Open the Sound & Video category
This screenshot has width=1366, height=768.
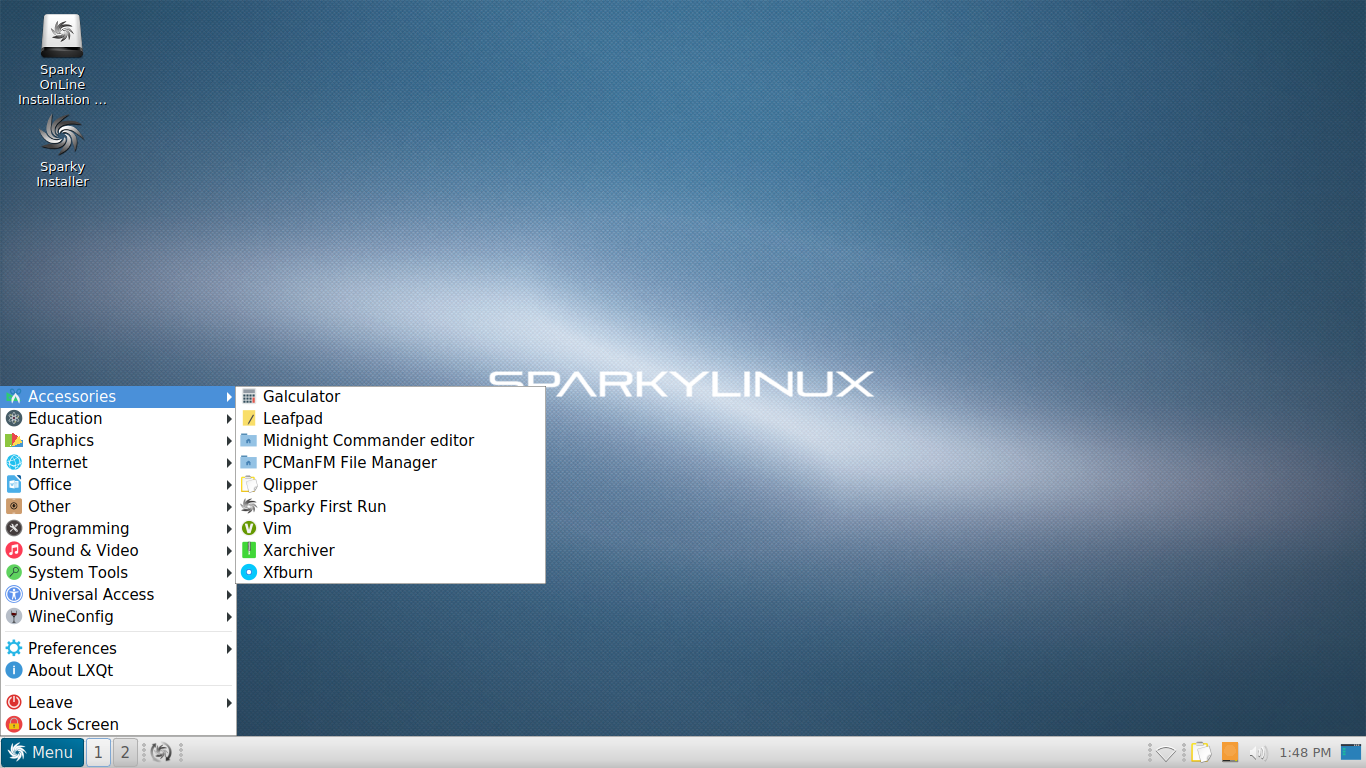(118, 551)
